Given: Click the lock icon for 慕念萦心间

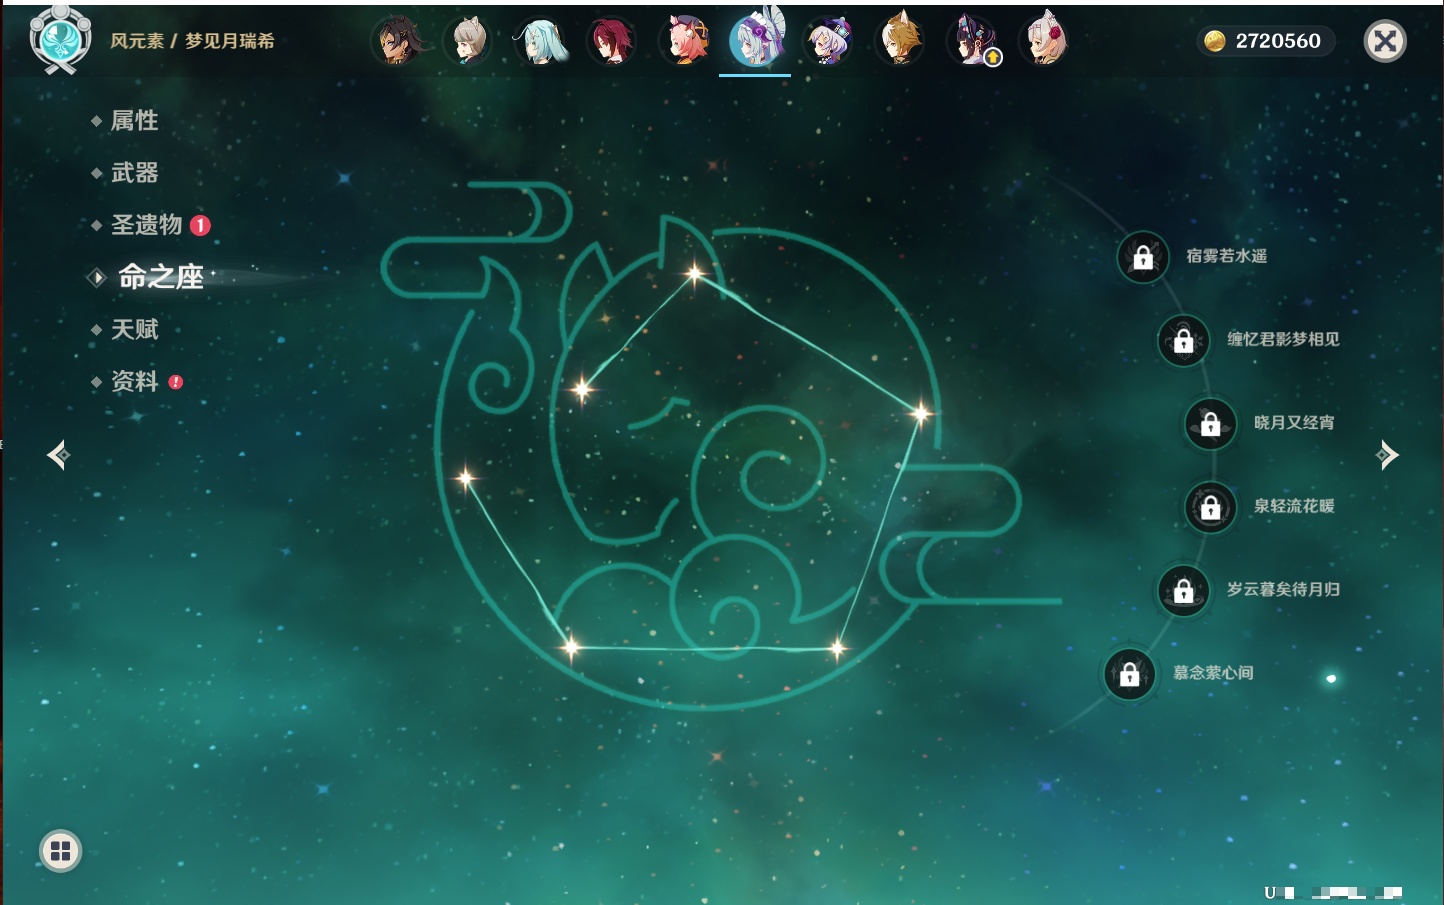Looking at the screenshot, I should (x=1130, y=674).
